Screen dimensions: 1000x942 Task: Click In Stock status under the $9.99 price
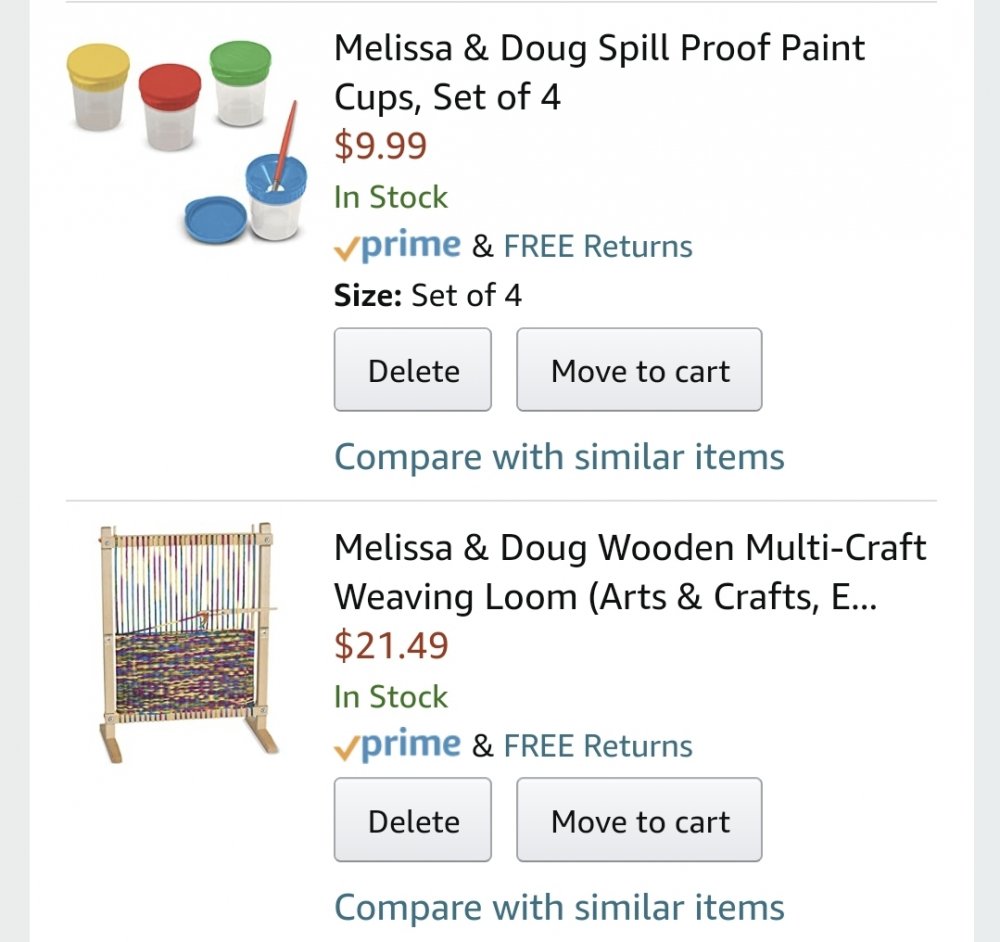391,197
